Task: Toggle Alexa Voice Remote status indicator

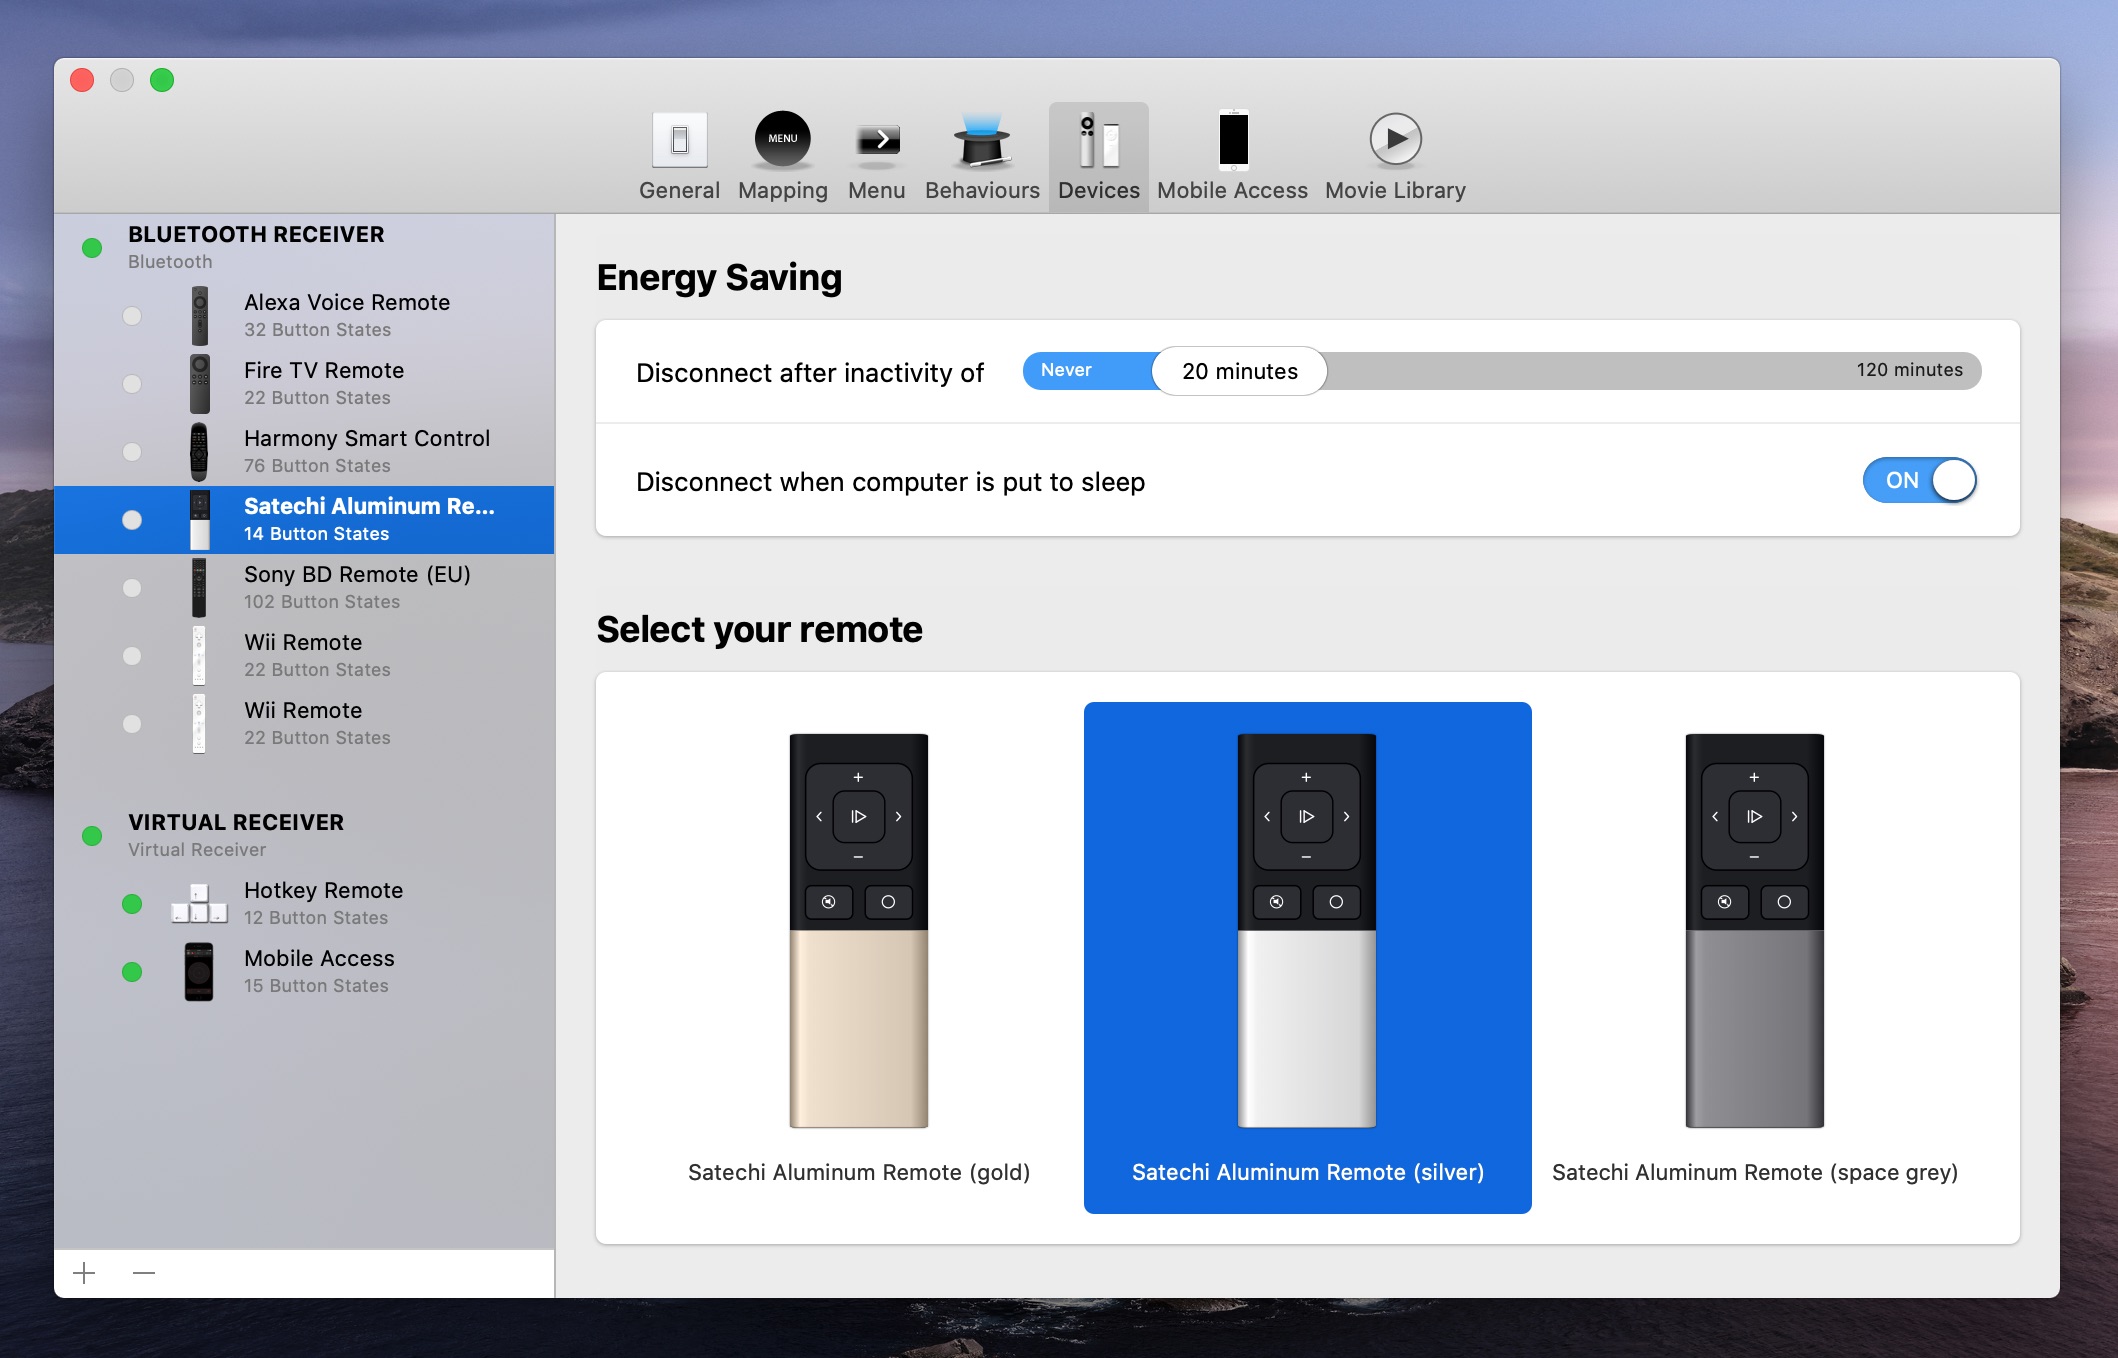Action: [x=132, y=316]
